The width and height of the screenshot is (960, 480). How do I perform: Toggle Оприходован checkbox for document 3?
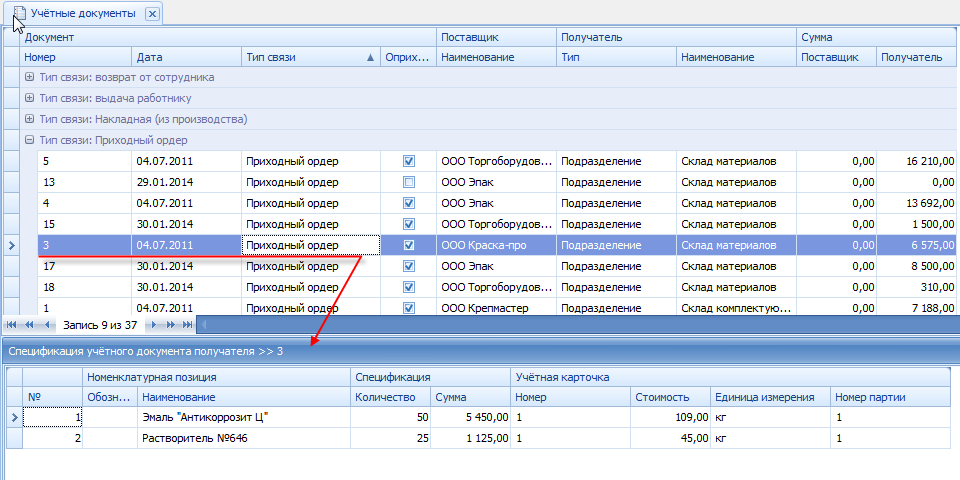409,245
